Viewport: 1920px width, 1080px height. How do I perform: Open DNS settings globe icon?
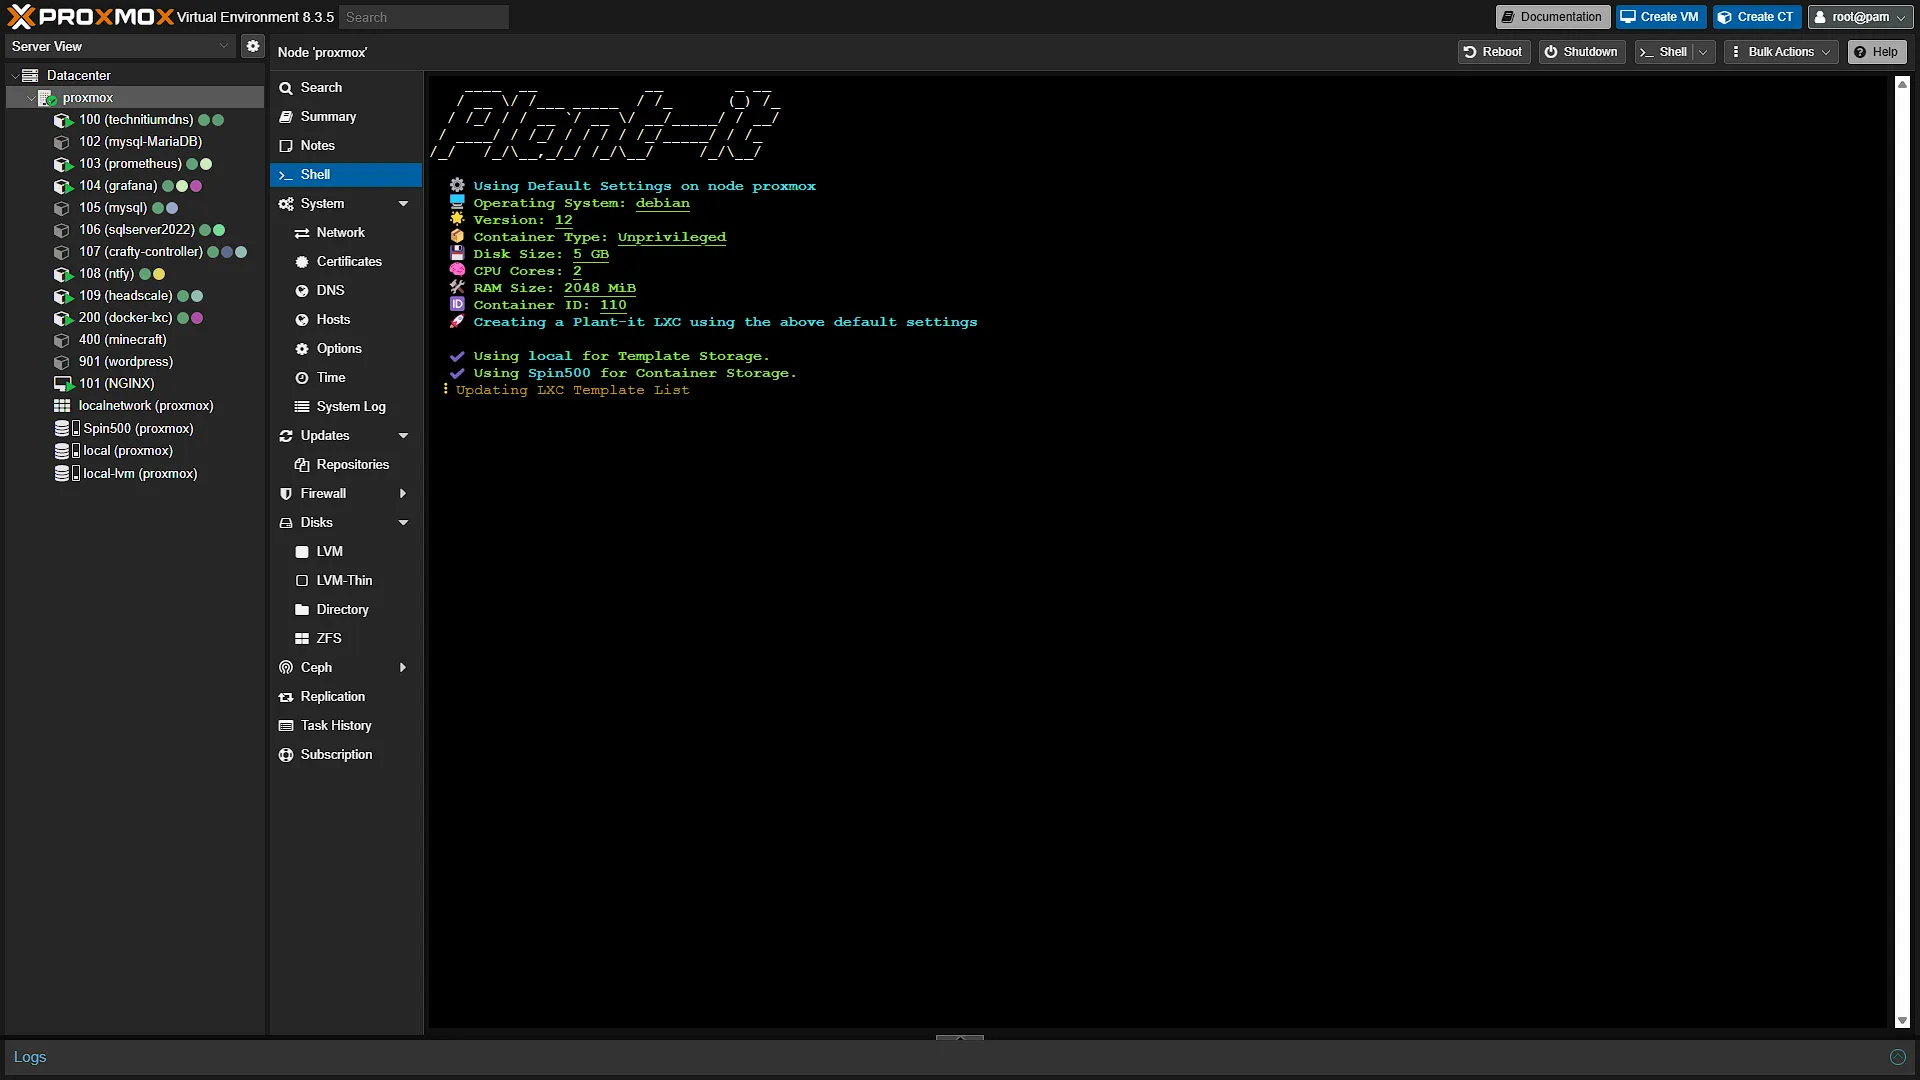pos(302,291)
